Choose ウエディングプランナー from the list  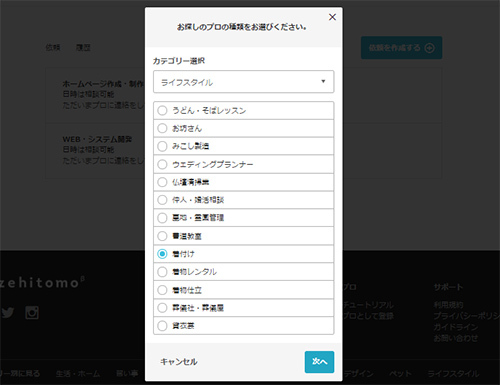(244, 164)
